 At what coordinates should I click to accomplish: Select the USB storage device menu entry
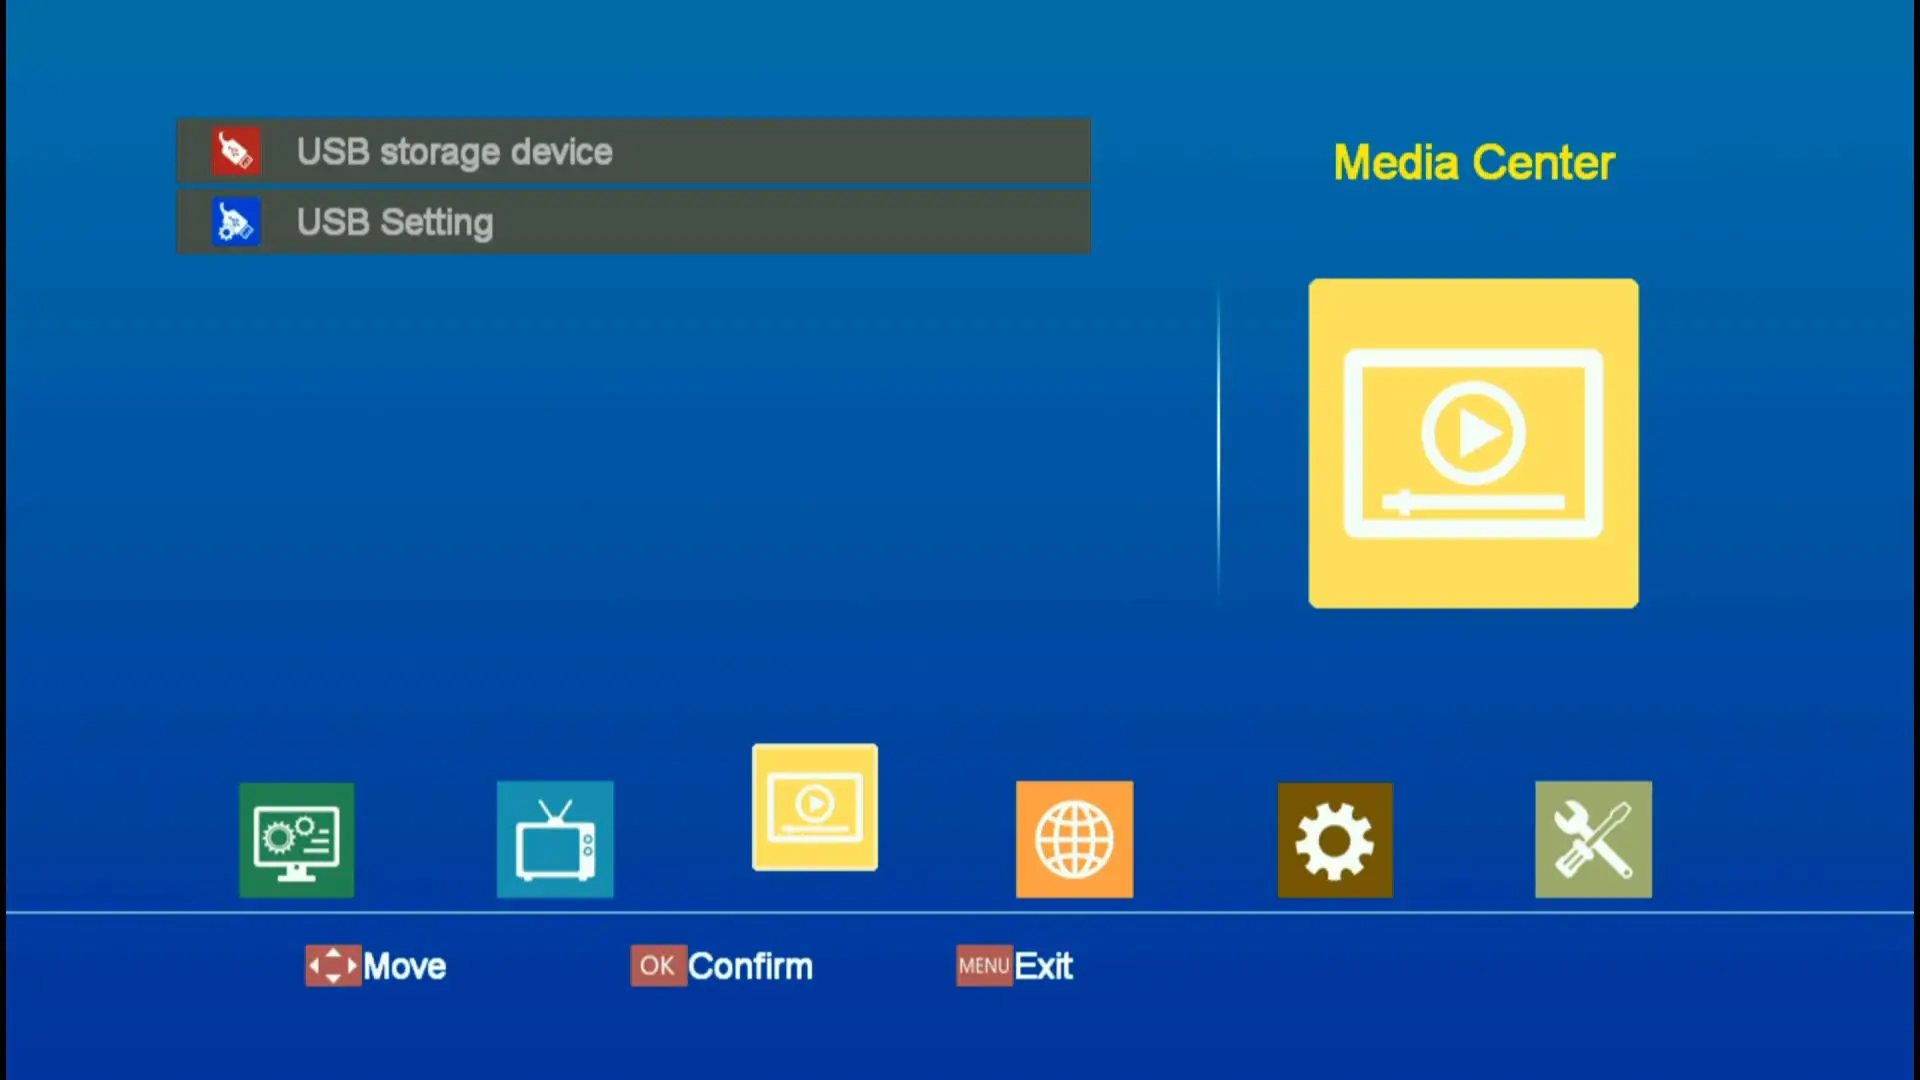tap(633, 151)
